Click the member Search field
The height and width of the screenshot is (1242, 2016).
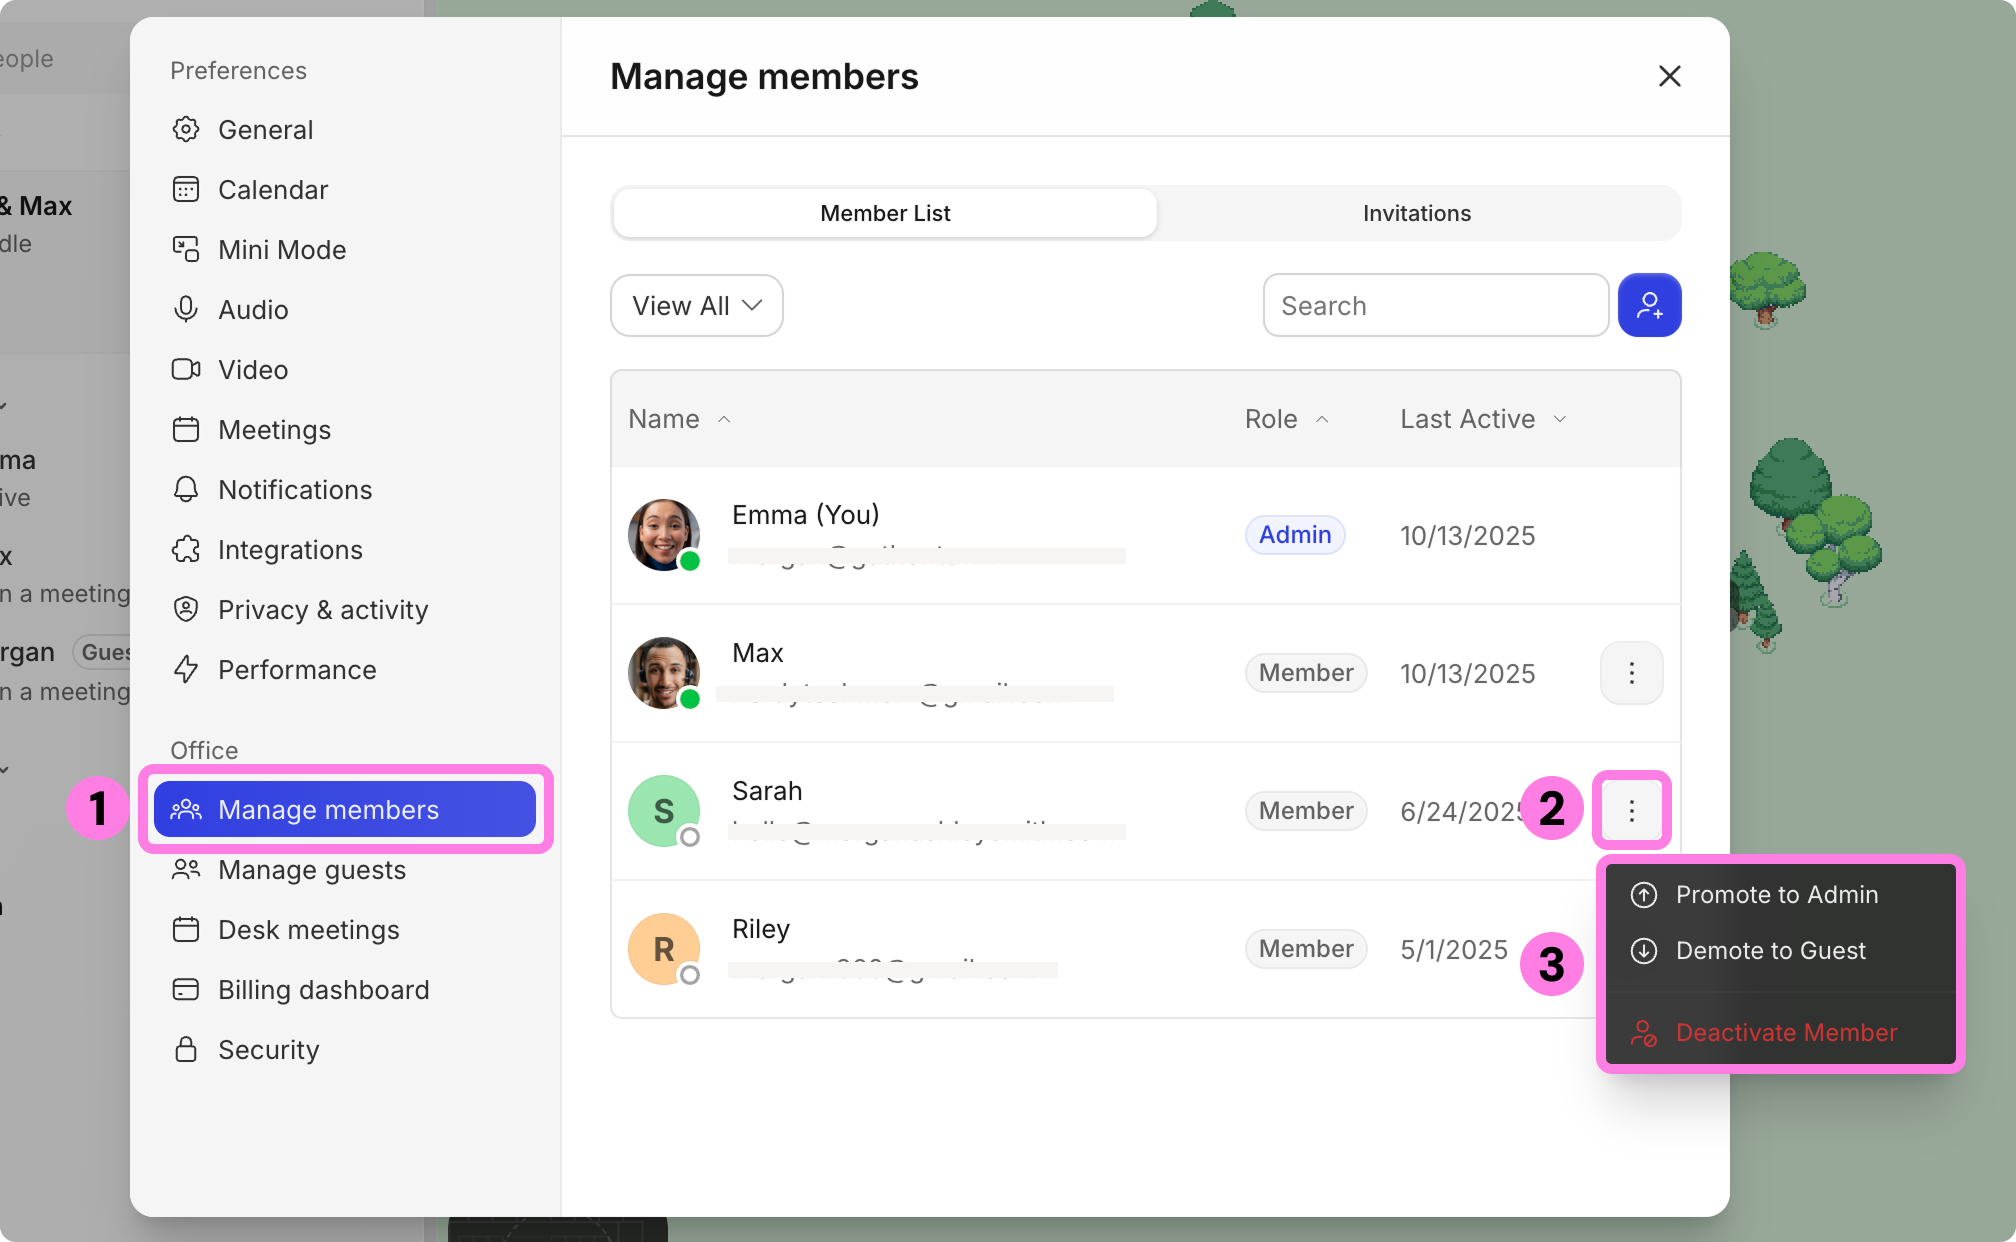pos(1436,306)
